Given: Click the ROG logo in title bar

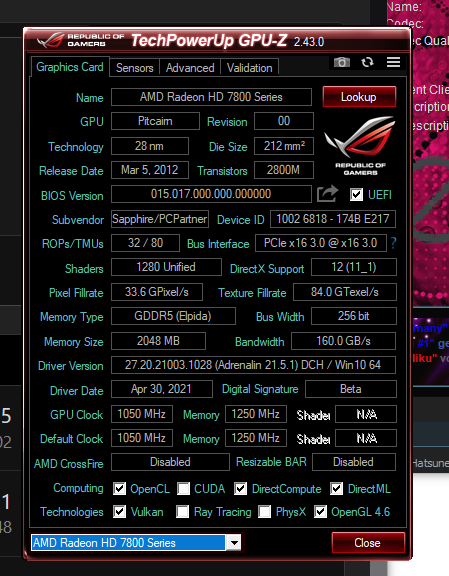Looking at the screenshot, I should pyautogui.click(x=50, y=40).
